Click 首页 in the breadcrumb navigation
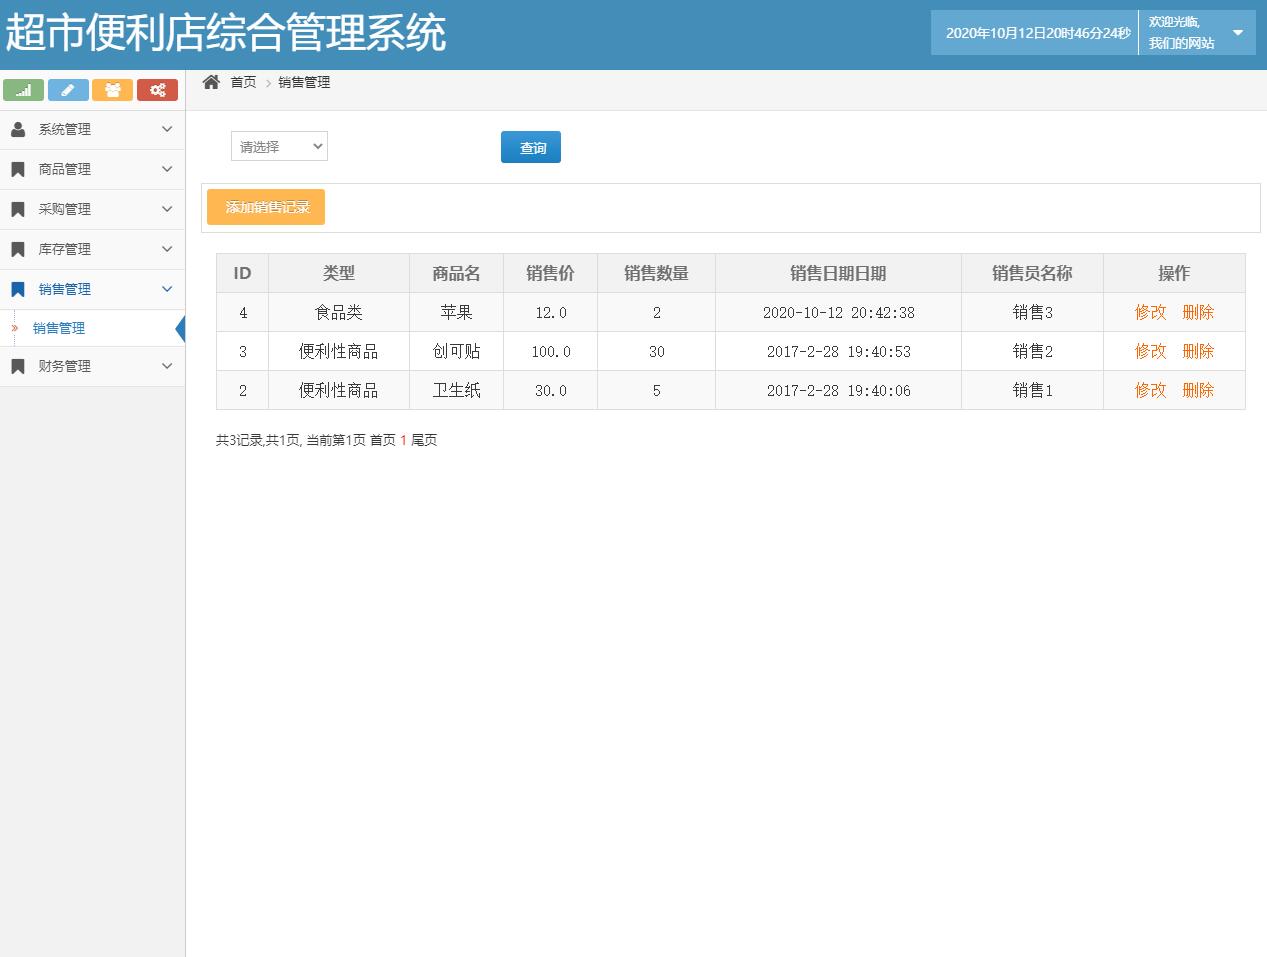 tap(241, 82)
